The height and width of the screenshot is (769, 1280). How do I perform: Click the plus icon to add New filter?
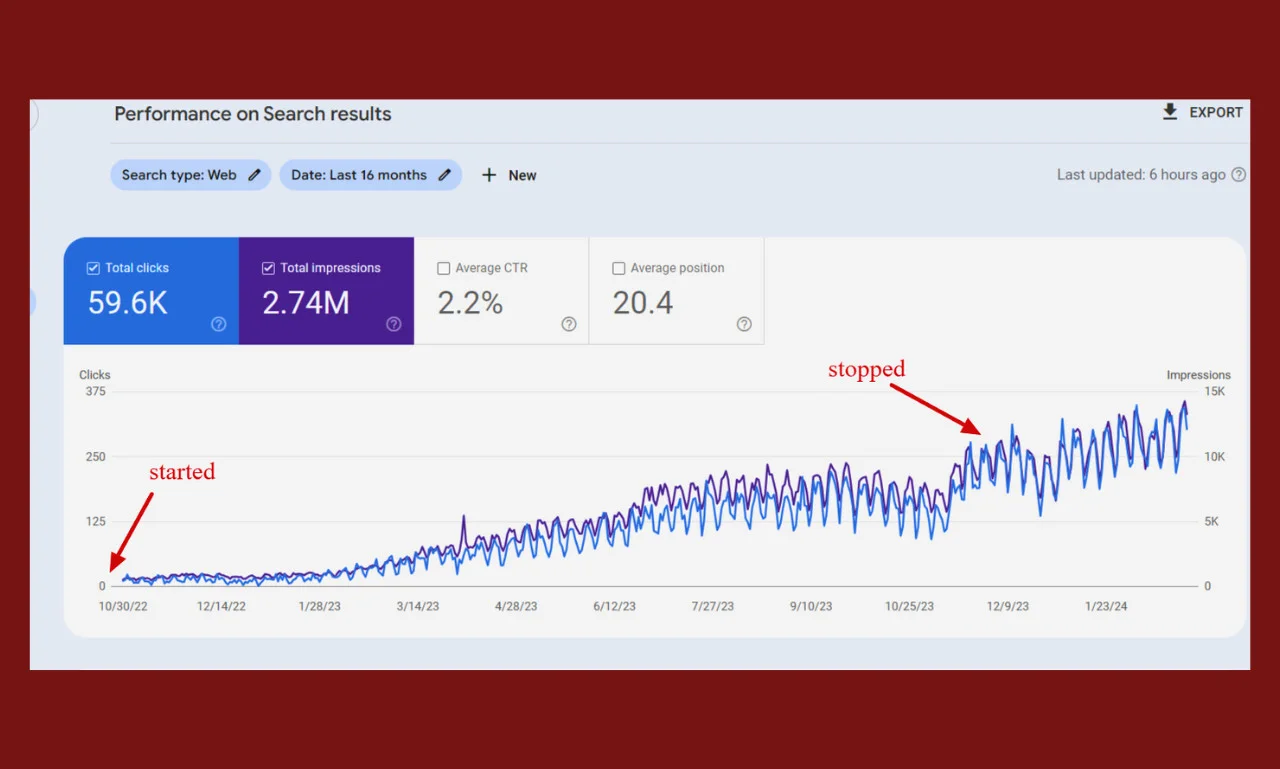click(x=489, y=175)
